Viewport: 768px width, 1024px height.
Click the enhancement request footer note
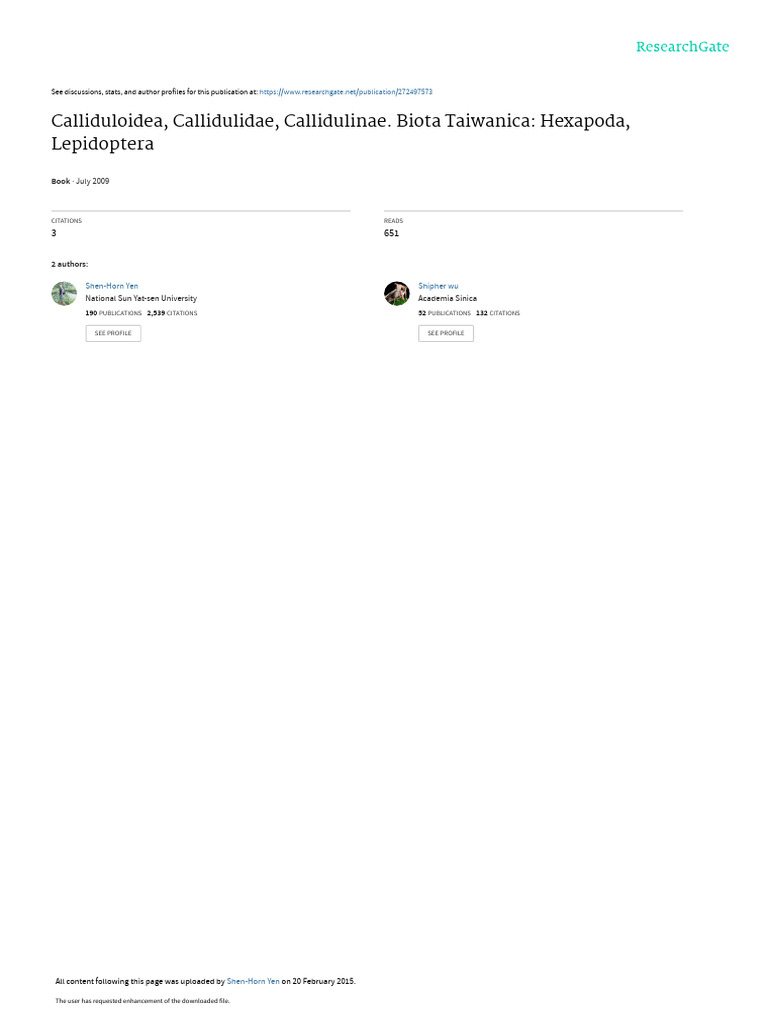142,1000
